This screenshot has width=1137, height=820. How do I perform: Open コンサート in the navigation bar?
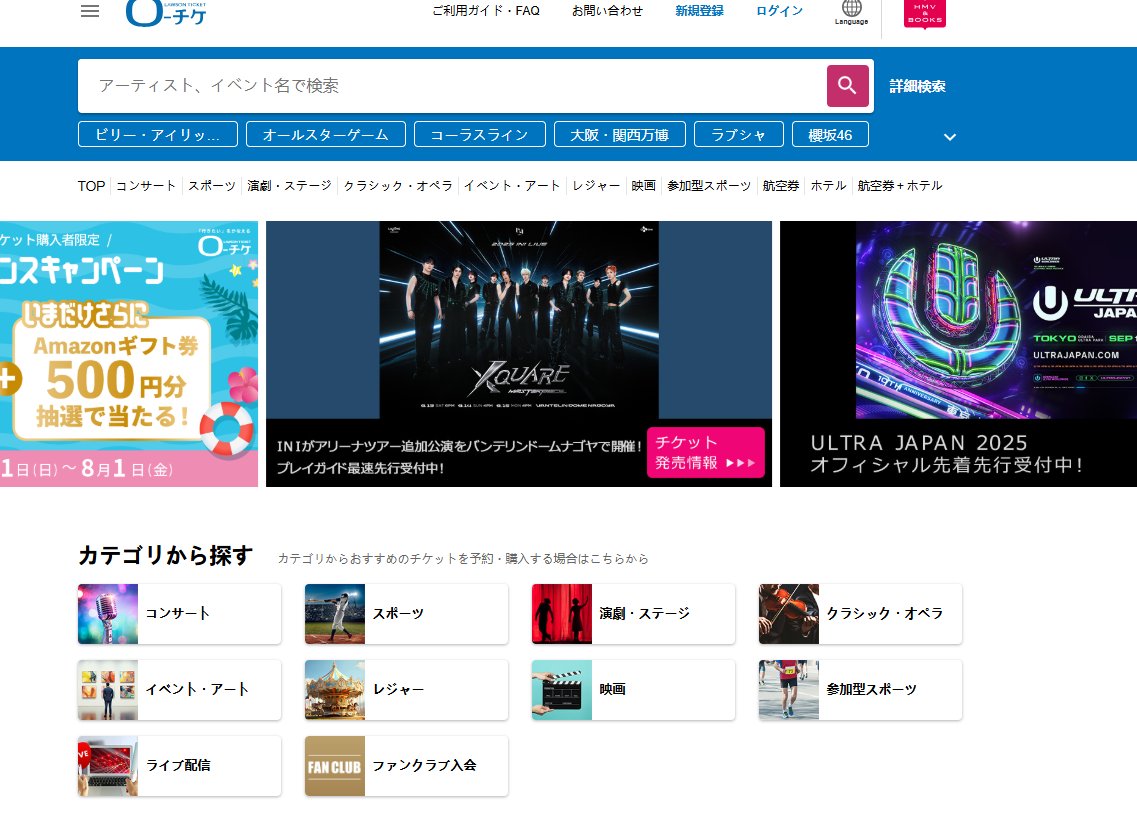pos(146,186)
